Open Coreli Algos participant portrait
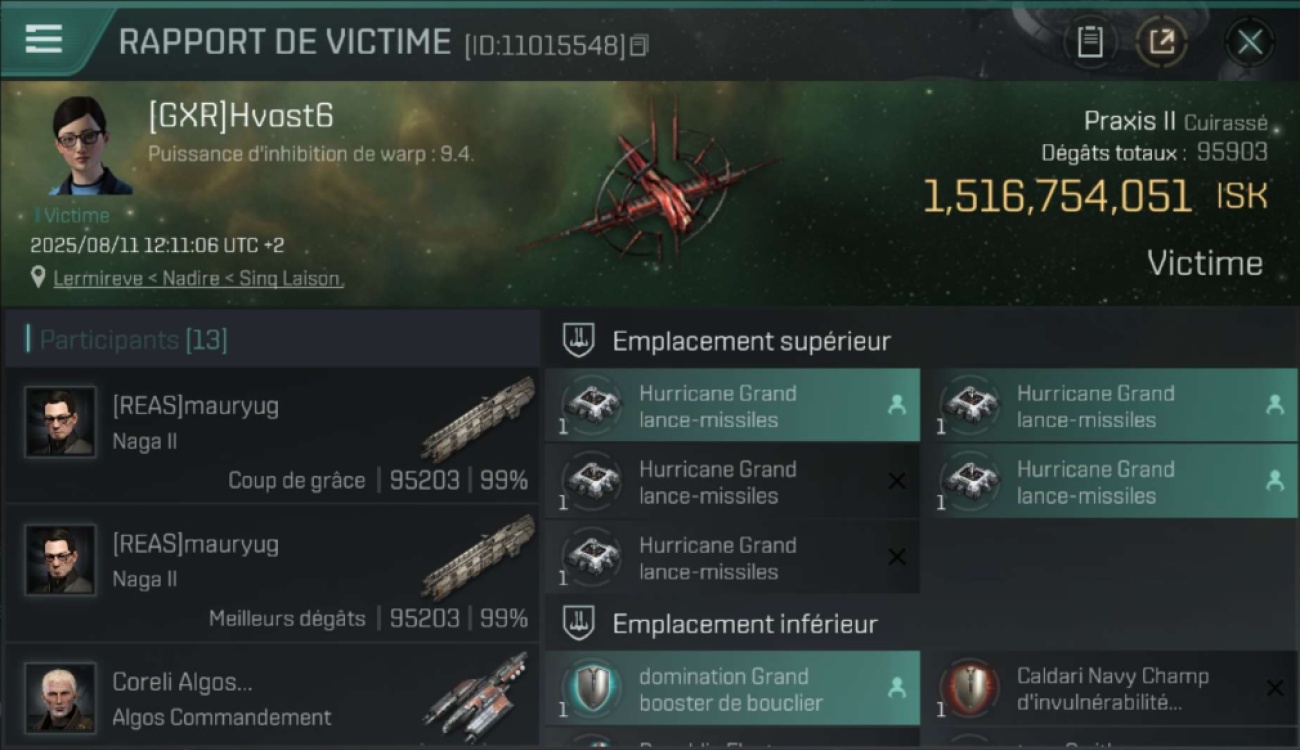The height and width of the screenshot is (750, 1300). point(61,698)
